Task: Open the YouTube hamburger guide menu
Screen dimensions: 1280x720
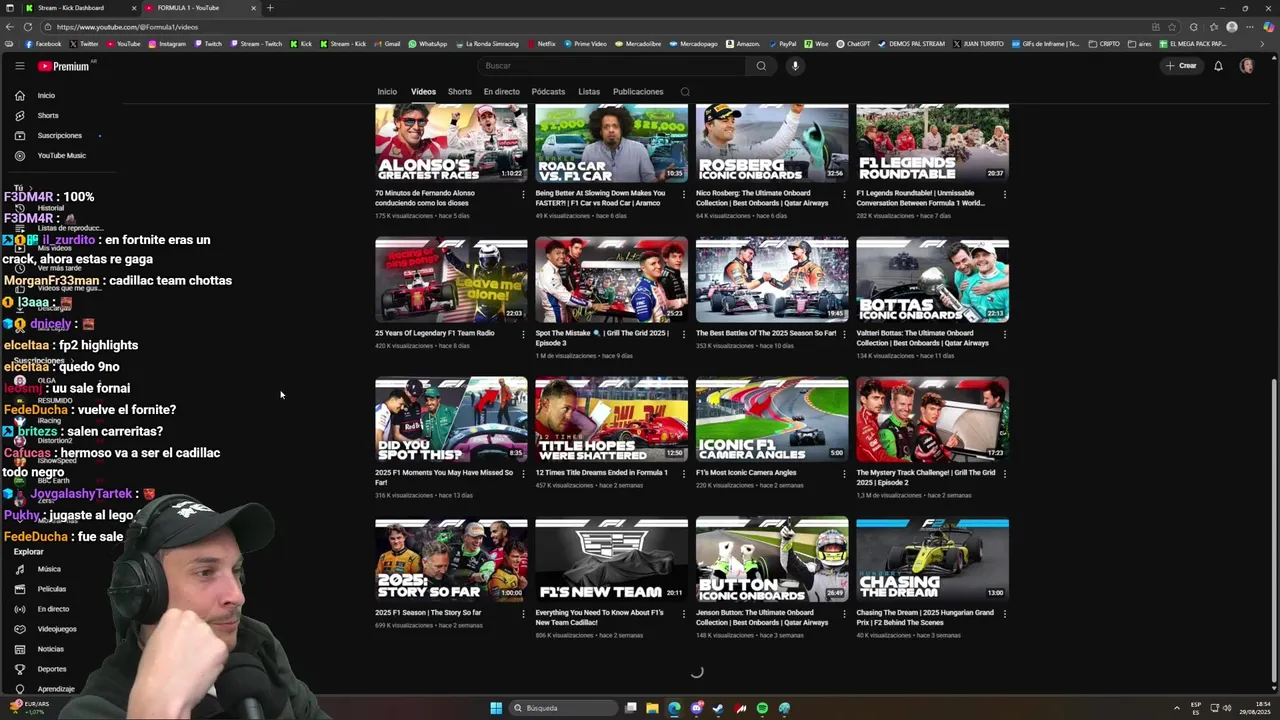Action: click(x=19, y=66)
